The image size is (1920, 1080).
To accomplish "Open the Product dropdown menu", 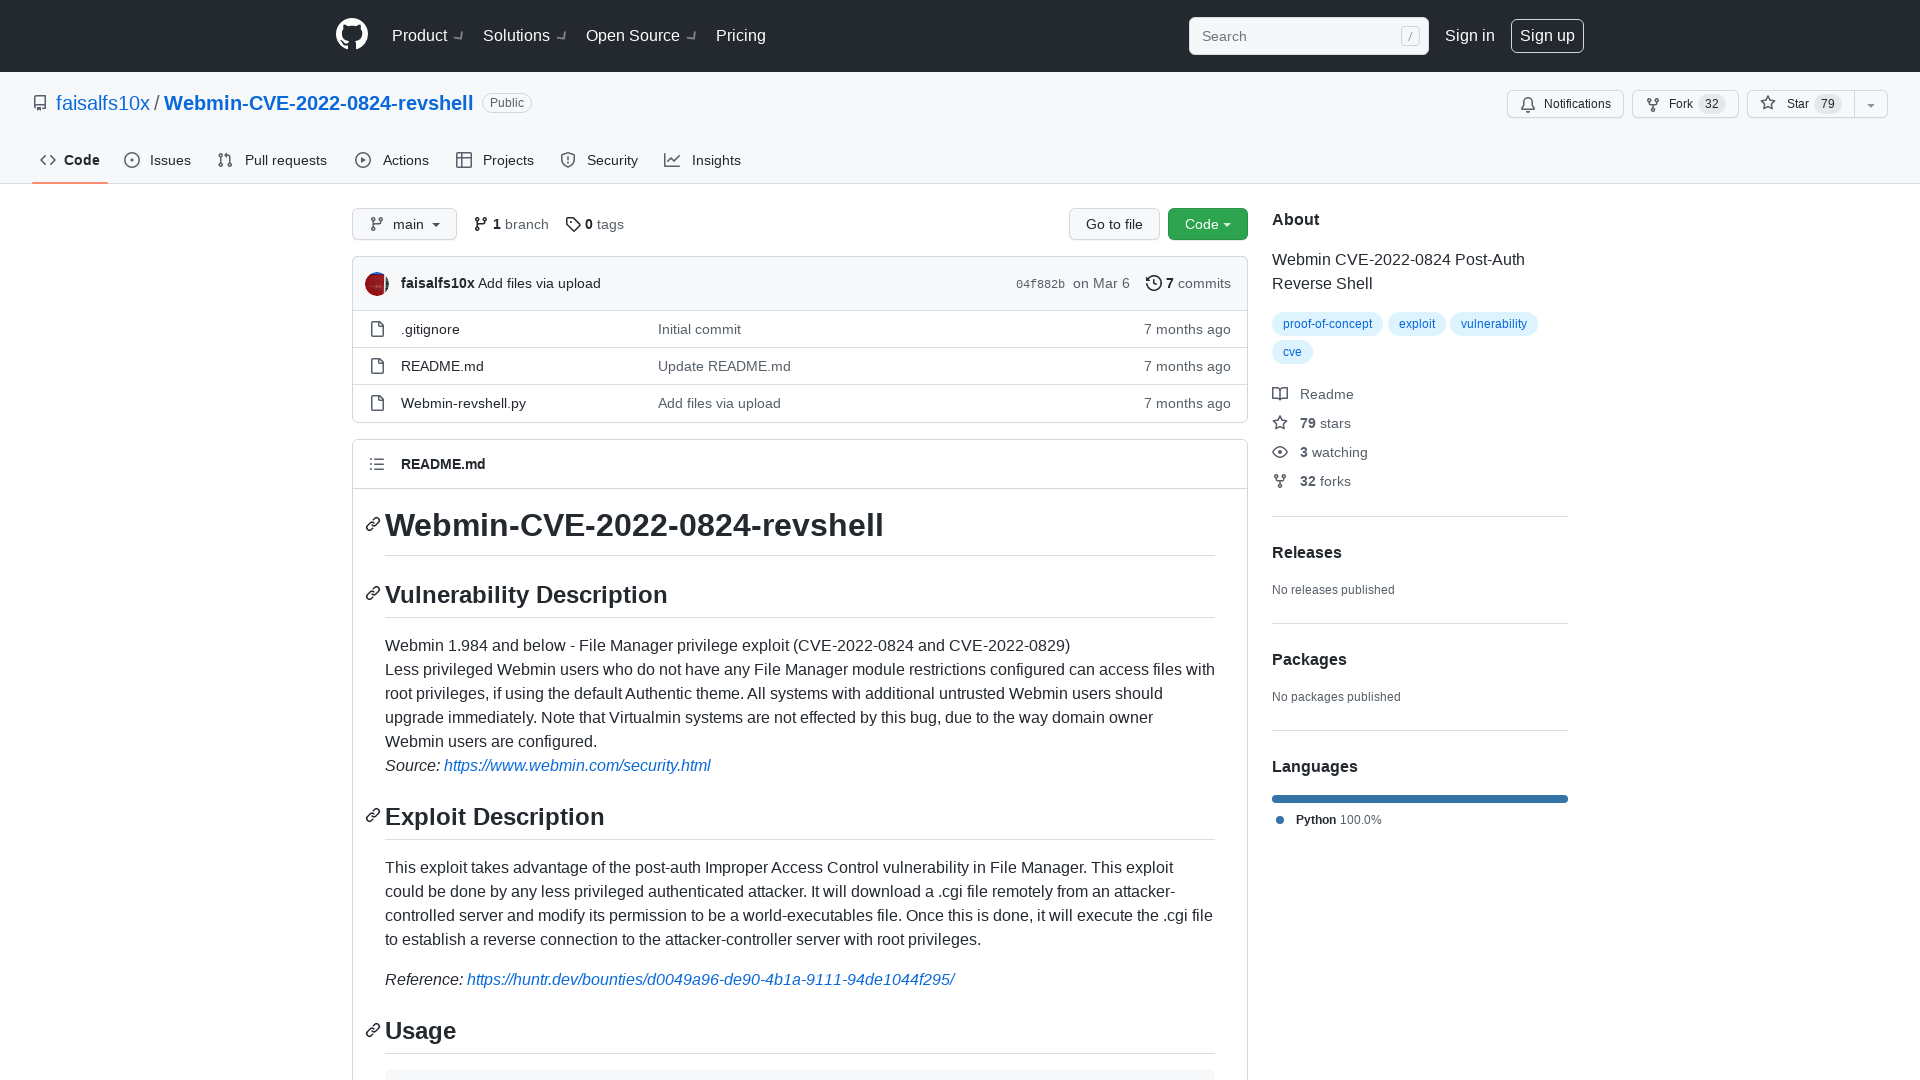I will (427, 36).
